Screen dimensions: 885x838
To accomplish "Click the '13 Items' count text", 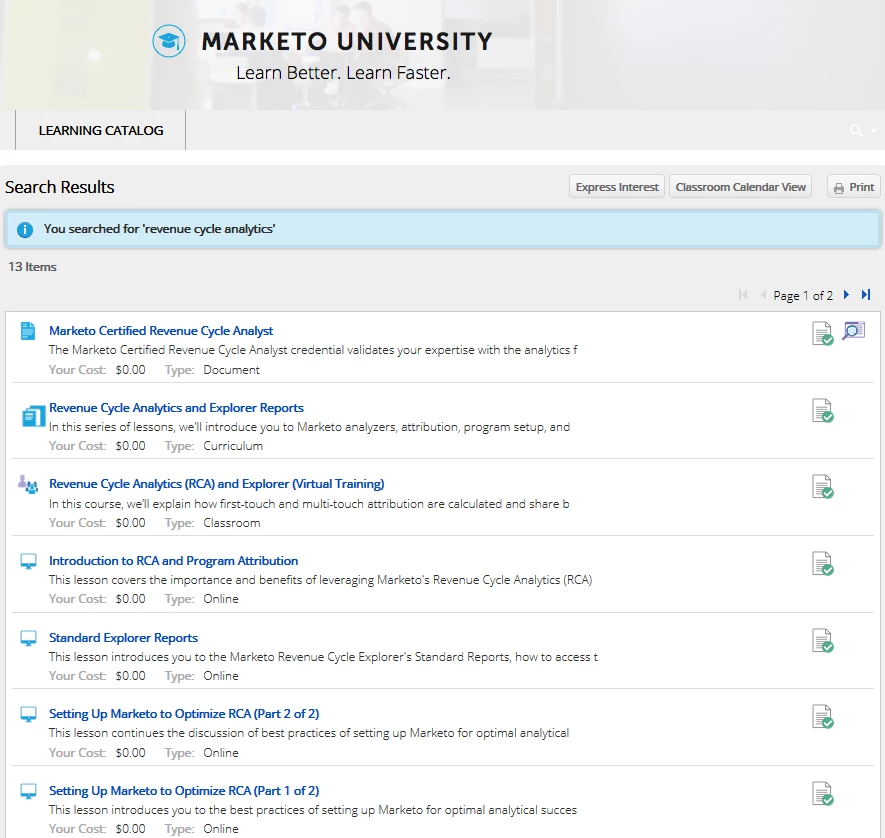I will [32, 266].
